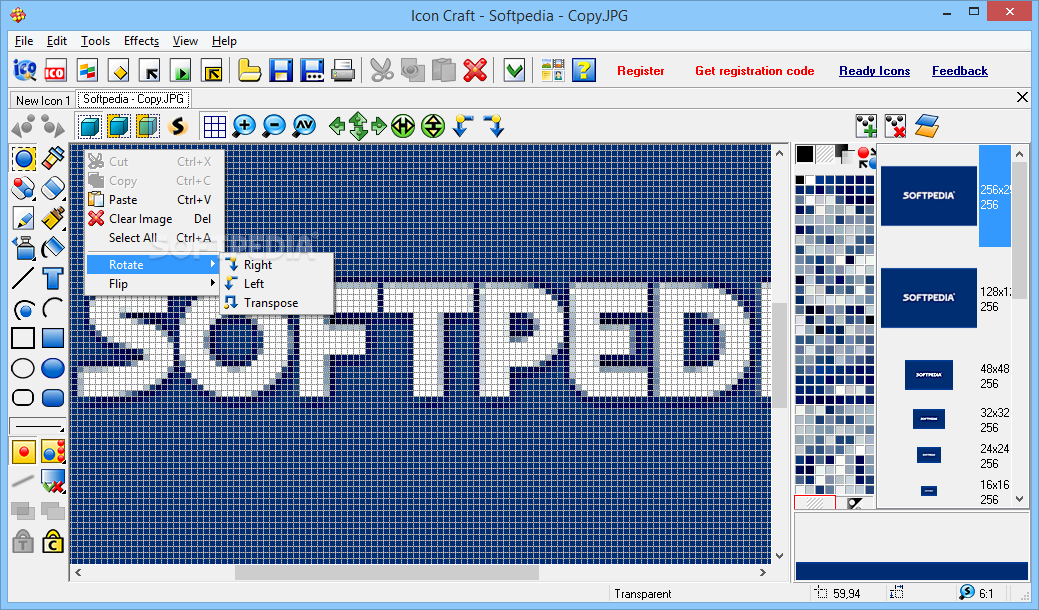Select the 128x128 icon thumbnail
Viewport: 1039px width, 610px height.
(x=928, y=298)
